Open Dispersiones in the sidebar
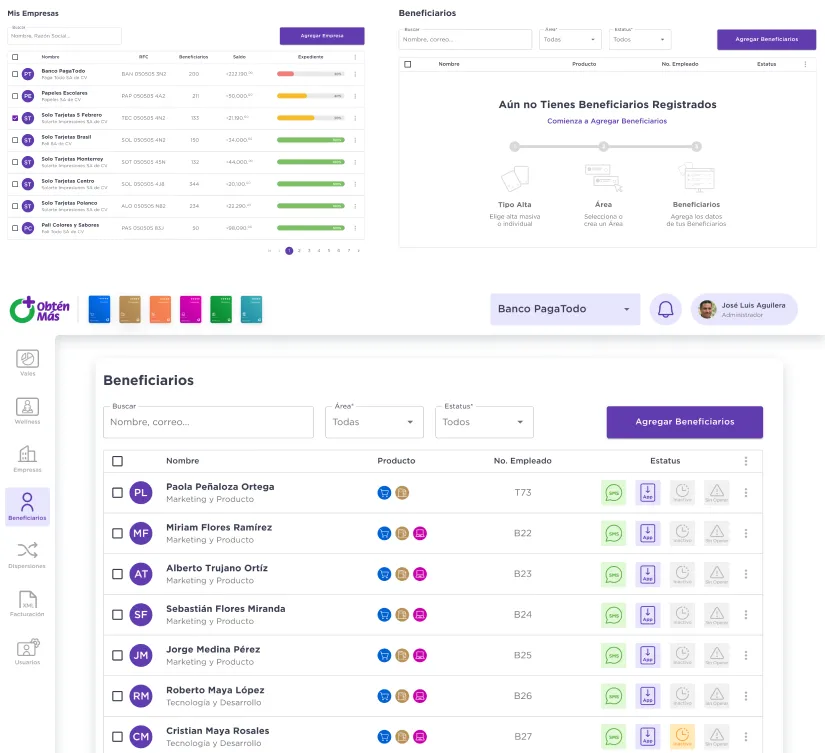This screenshot has height=753, width=825. [27, 553]
